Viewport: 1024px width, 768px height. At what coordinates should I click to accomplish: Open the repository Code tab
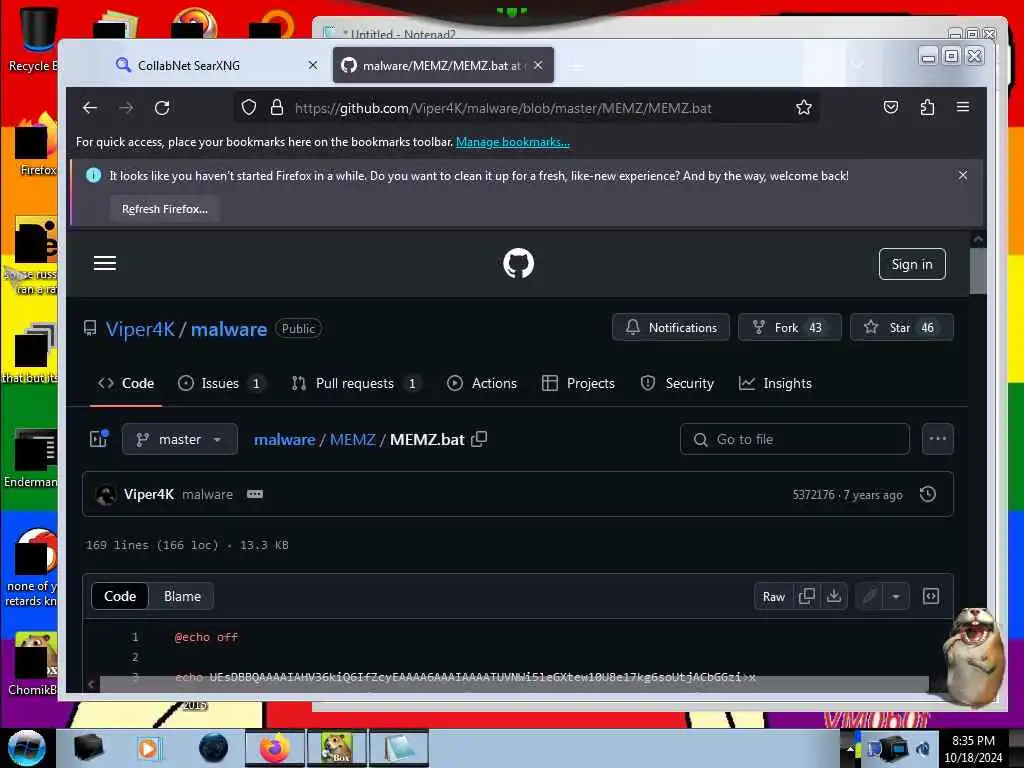point(126,383)
